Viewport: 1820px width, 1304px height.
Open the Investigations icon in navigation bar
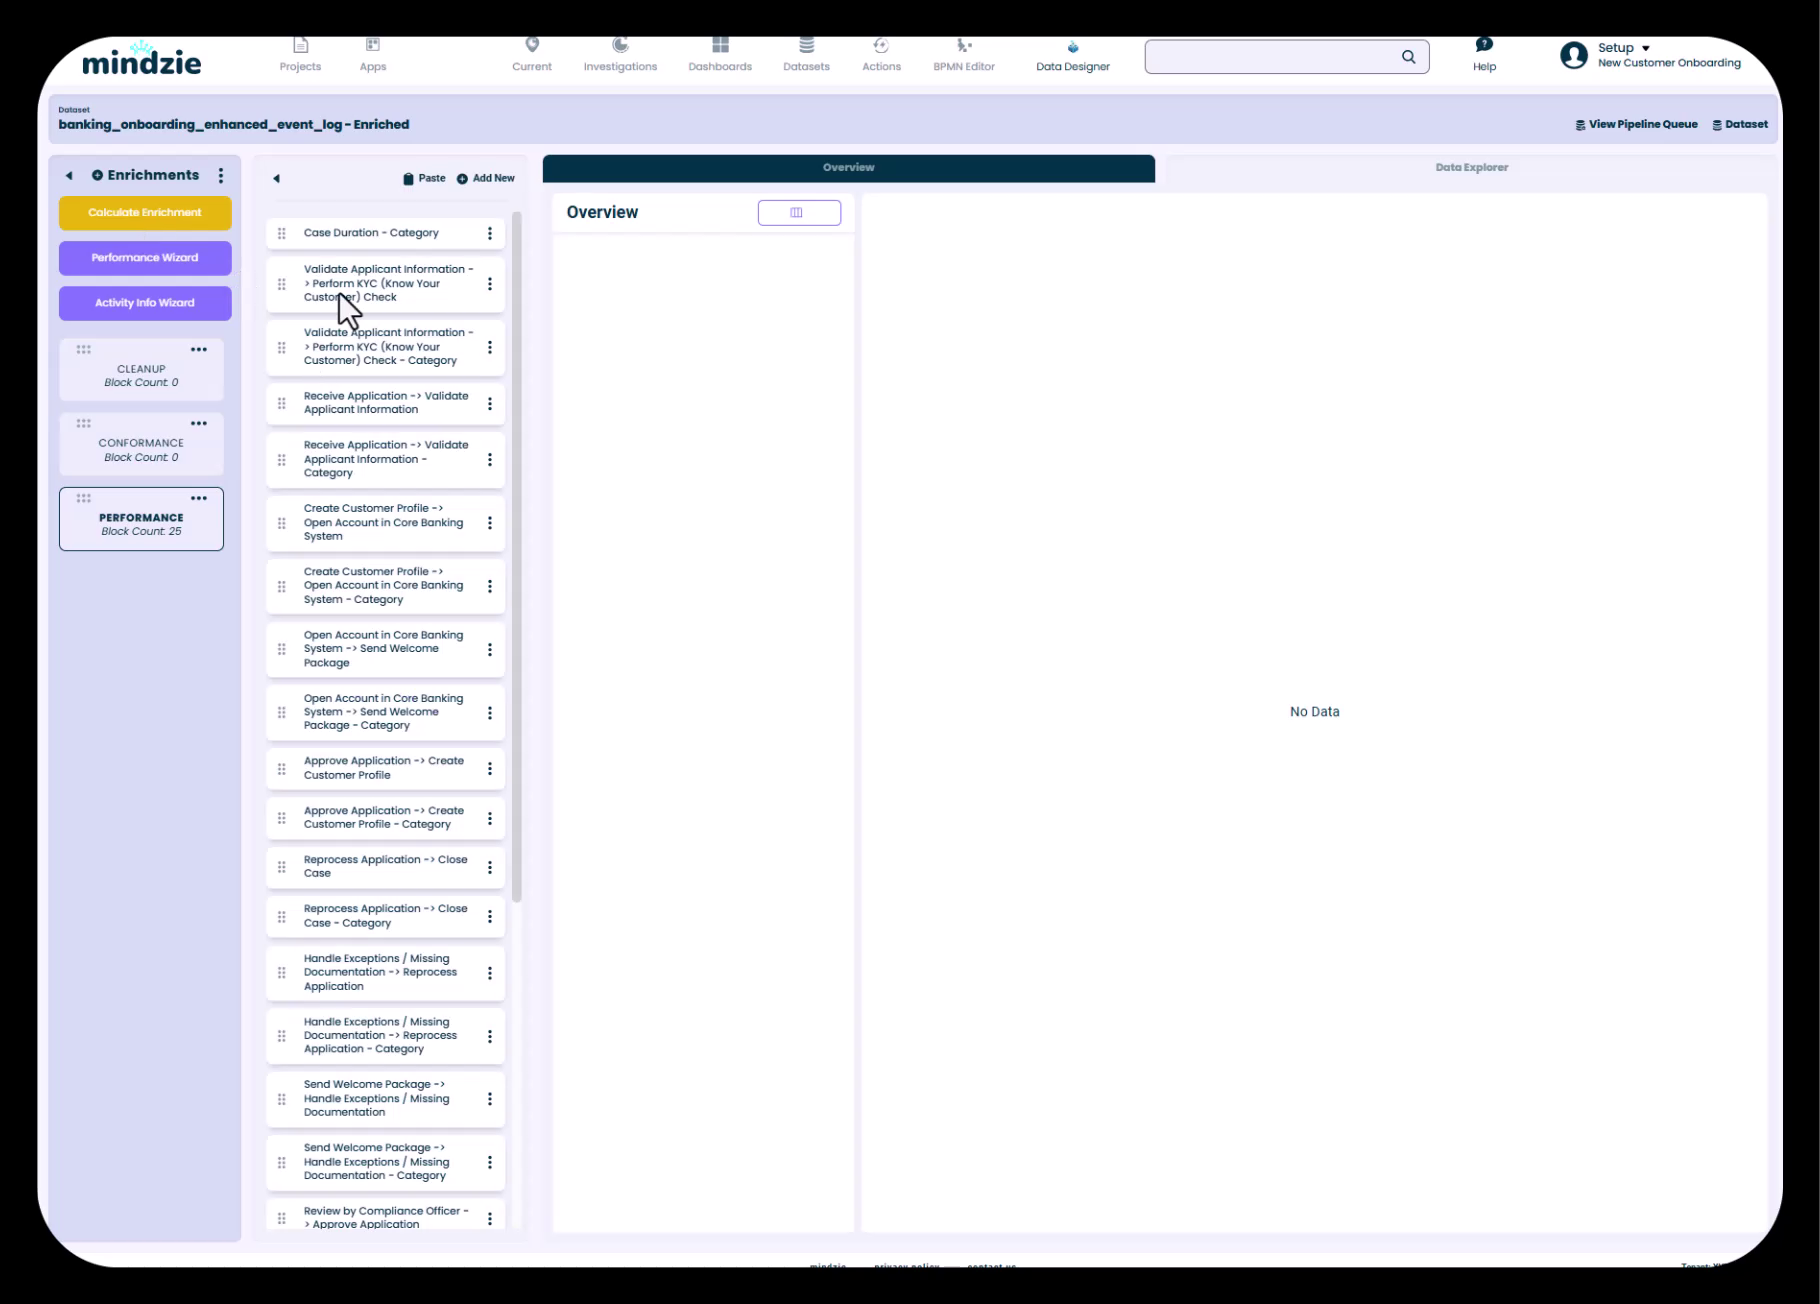click(x=620, y=46)
